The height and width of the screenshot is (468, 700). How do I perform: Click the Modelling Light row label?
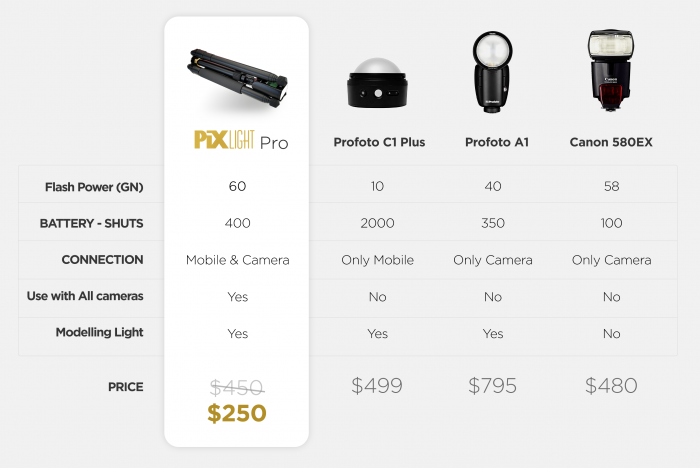(100, 332)
